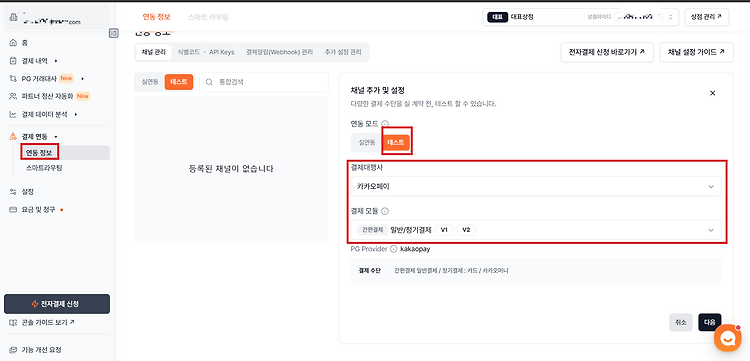Screen dimensions: 750x361
Task: Select the 추가 설정 관리 sub-tab
Action: (343, 52)
